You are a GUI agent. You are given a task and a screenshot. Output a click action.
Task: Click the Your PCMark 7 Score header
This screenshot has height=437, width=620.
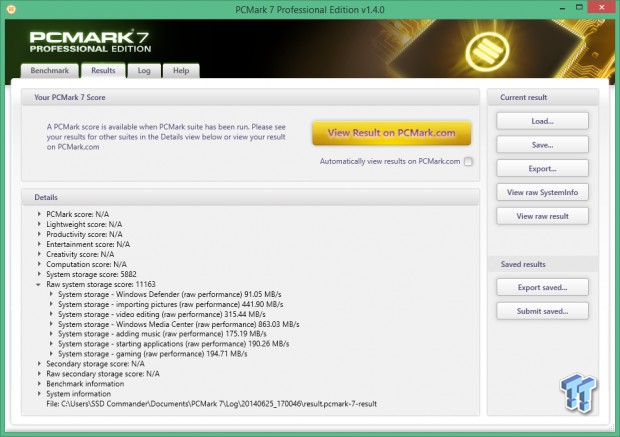(x=250, y=97)
